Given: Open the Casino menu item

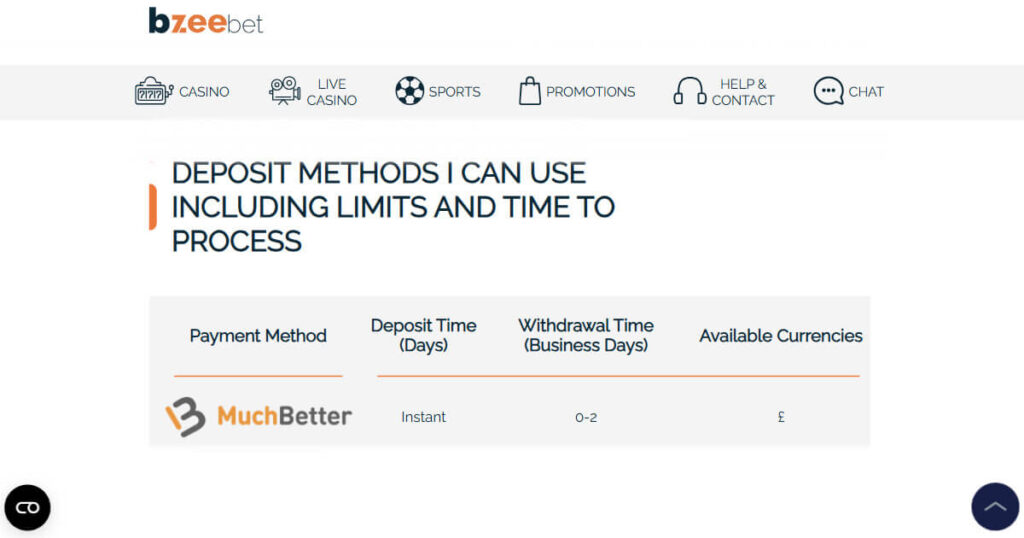Looking at the screenshot, I should 204,92.
